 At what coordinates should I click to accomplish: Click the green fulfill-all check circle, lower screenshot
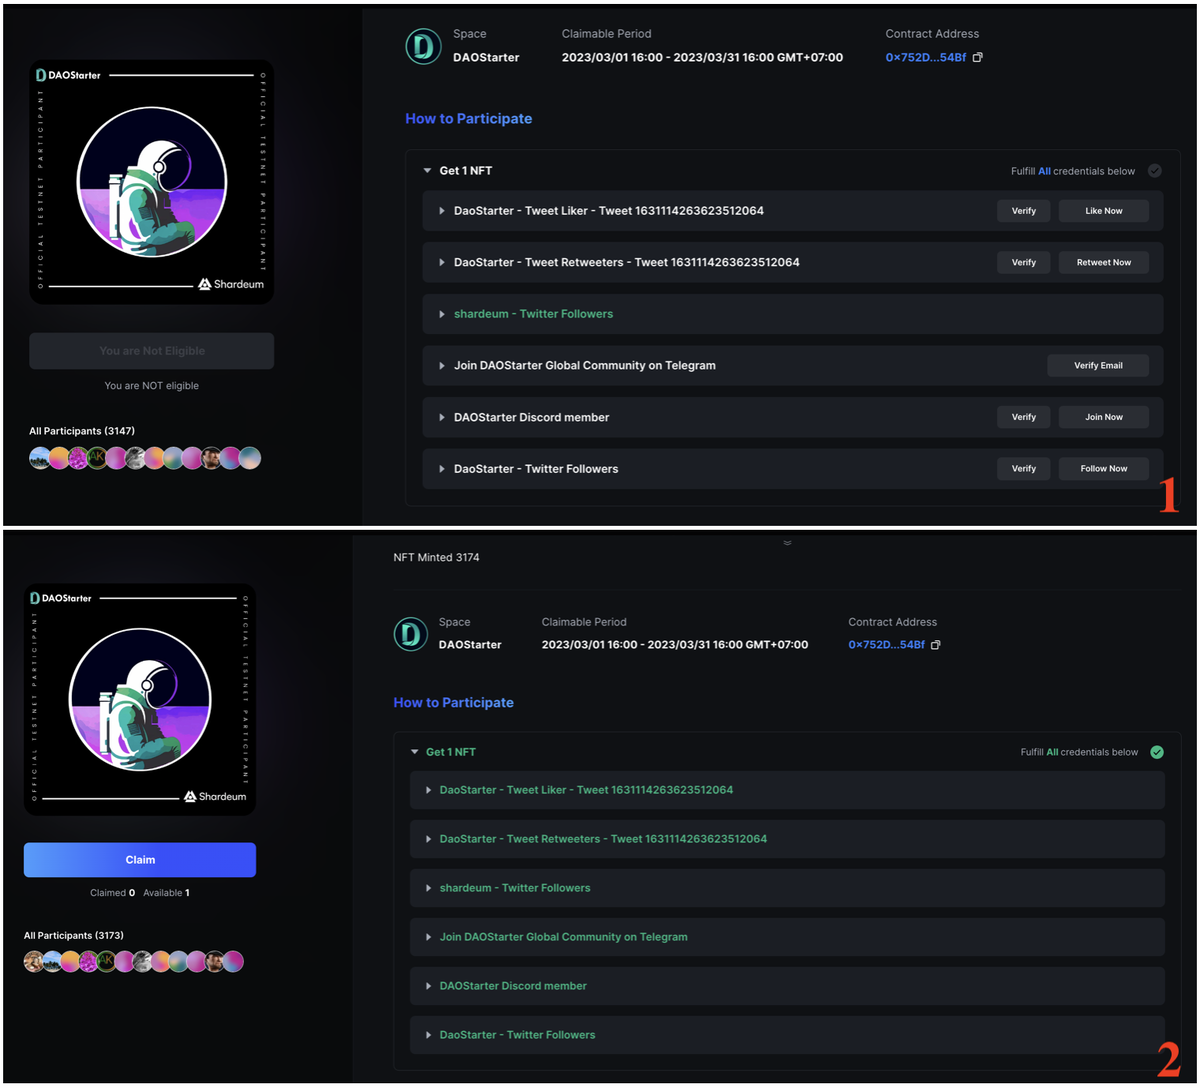pyautogui.click(x=1157, y=752)
